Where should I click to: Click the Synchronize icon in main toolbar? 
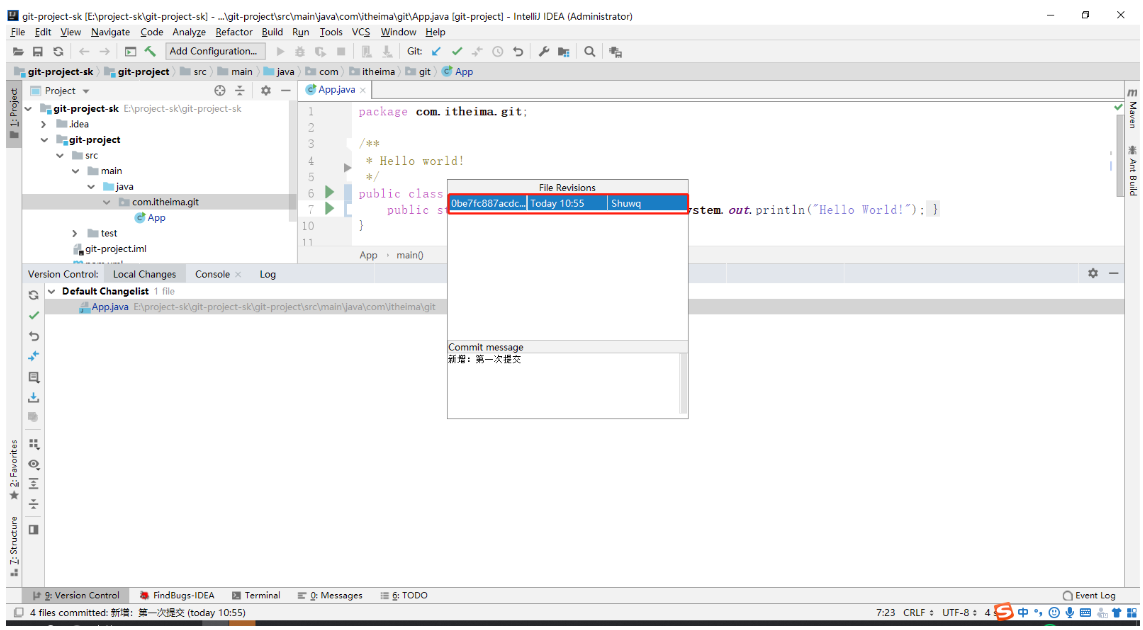[x=58, y=52]
